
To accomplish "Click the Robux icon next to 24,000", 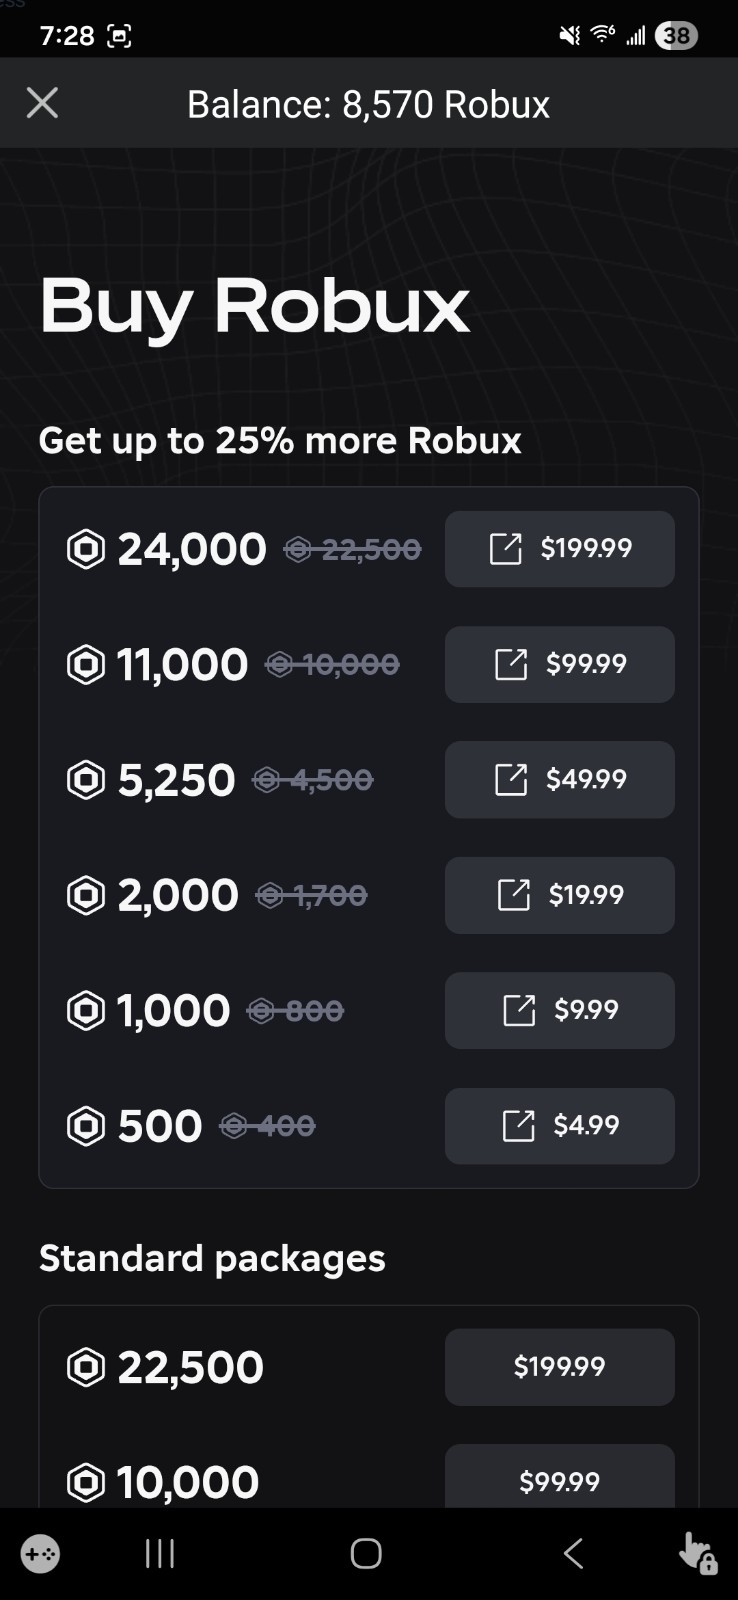I will 86,548.
